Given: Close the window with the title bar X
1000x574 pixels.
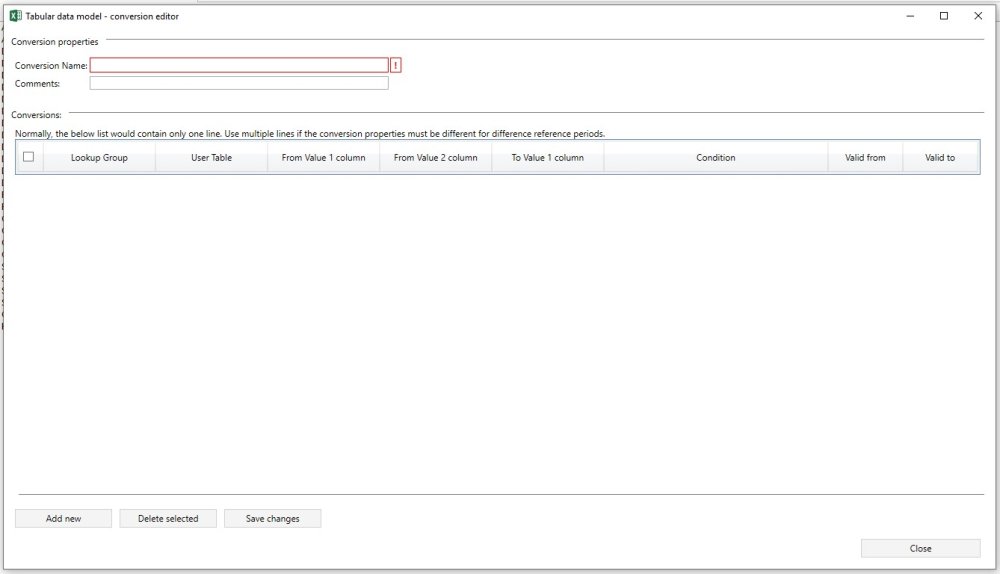Looking at the screenshot, I should [978, 16].
